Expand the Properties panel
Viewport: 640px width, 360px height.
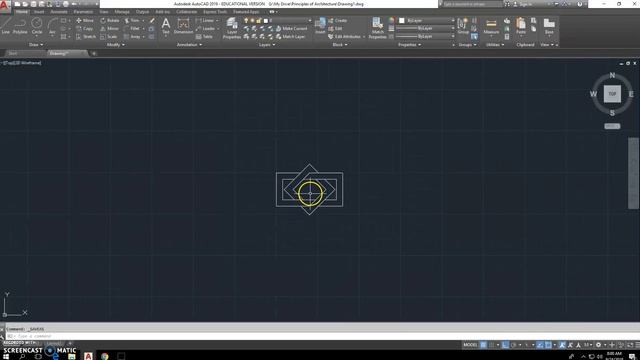[x=409, y=44]
